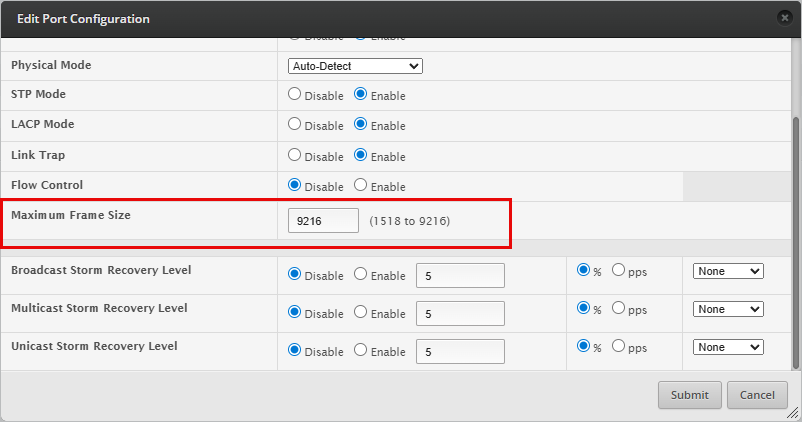Click the (1518 to 9216) range hint
This screenshot has width=802, height=422.
click(x=410, y=221)
